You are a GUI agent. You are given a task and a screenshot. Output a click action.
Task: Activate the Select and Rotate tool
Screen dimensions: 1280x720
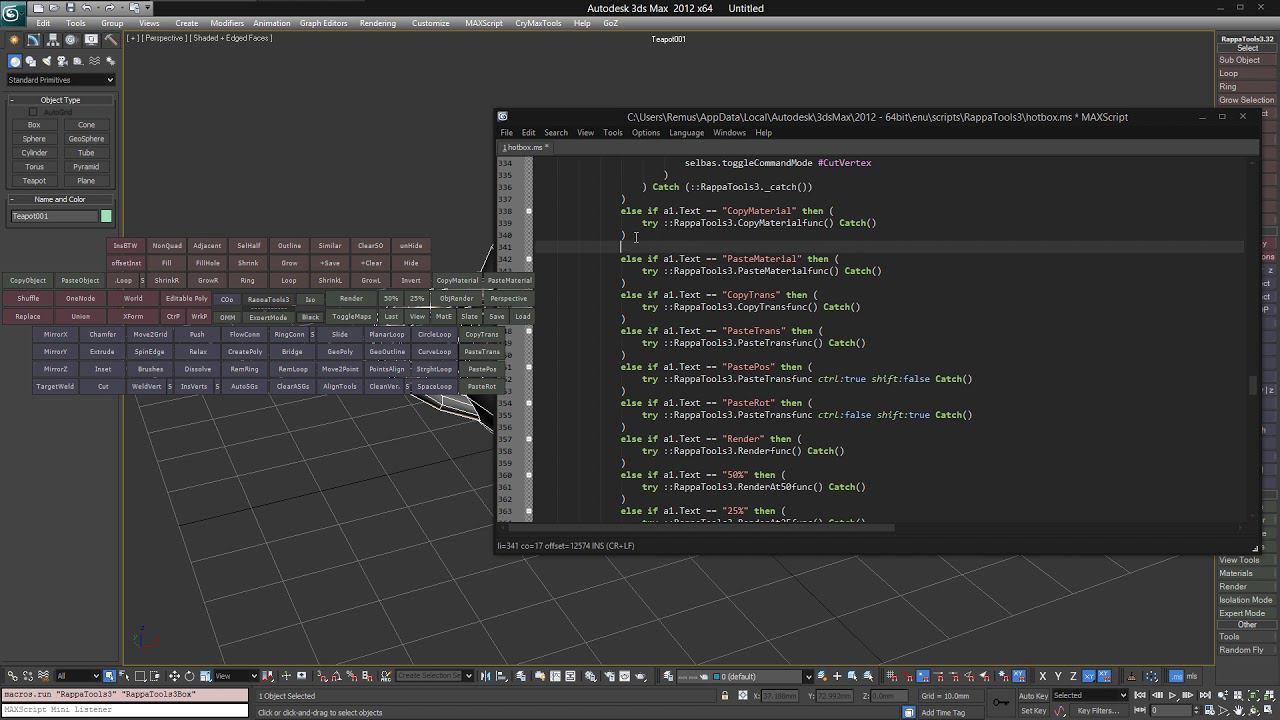(189, 676)
